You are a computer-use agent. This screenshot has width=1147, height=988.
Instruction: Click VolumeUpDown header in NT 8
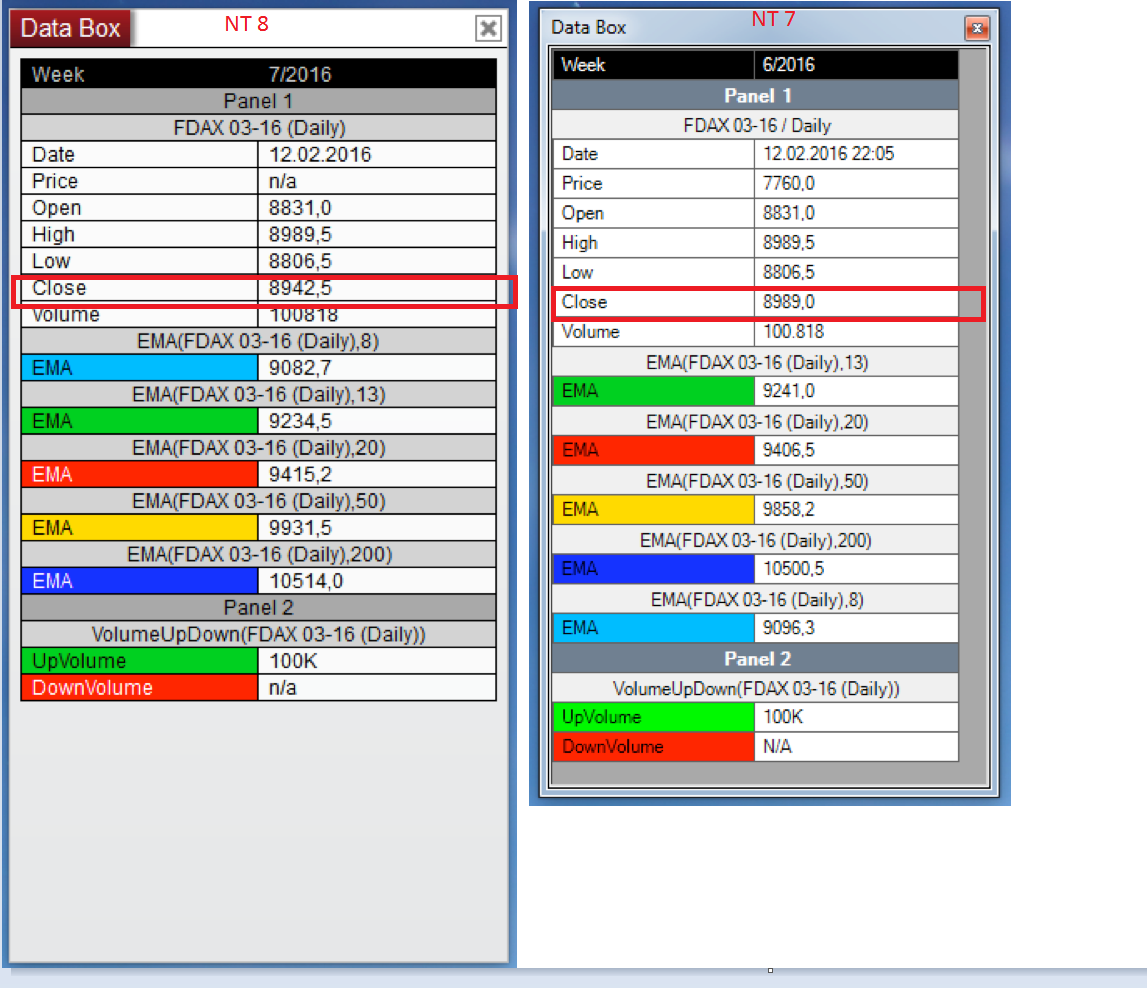258,634
